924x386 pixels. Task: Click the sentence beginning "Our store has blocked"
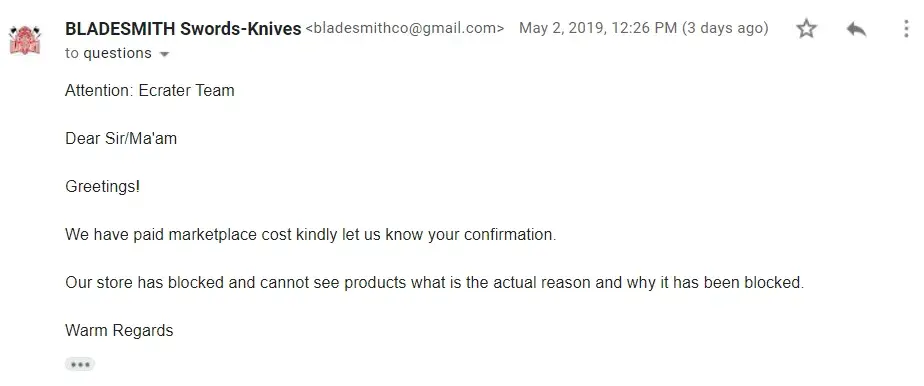point(434,283)
